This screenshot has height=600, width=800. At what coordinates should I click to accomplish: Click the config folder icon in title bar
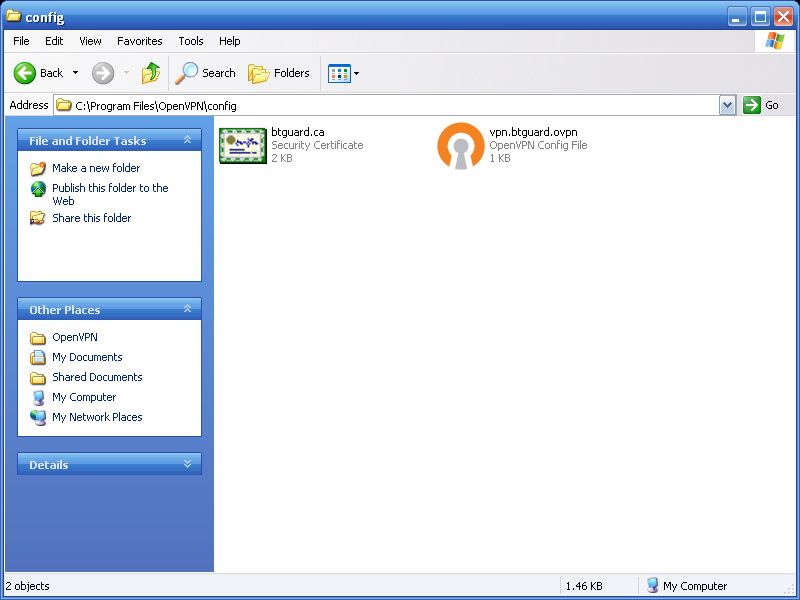(x=14, y=16)
